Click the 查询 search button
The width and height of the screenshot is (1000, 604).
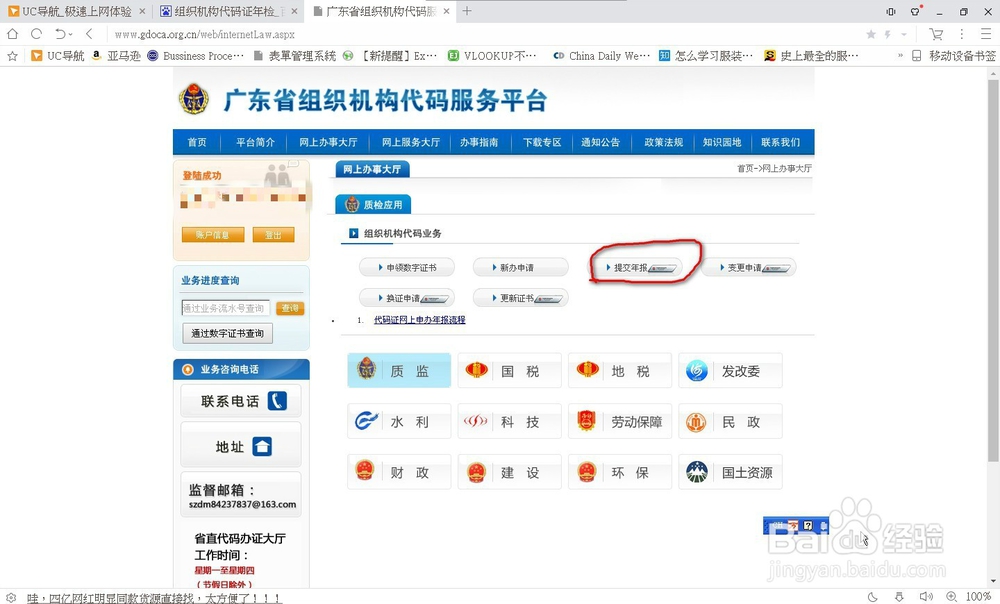coord(290,308)
